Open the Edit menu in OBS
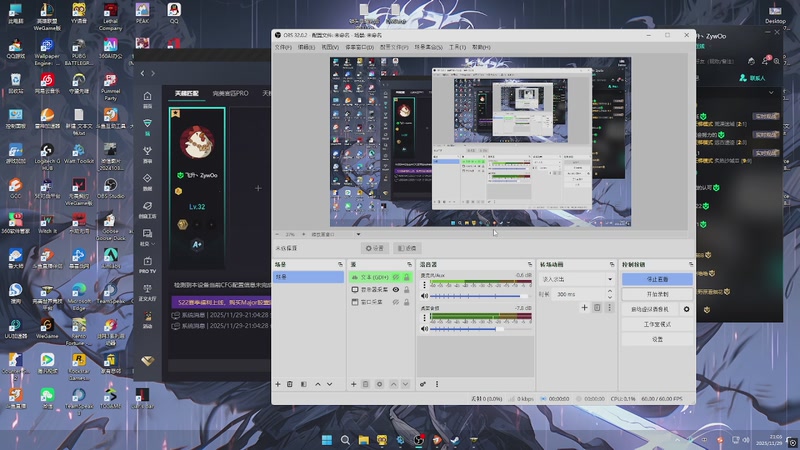Viewport: 800px width, 450px height. 306,47
